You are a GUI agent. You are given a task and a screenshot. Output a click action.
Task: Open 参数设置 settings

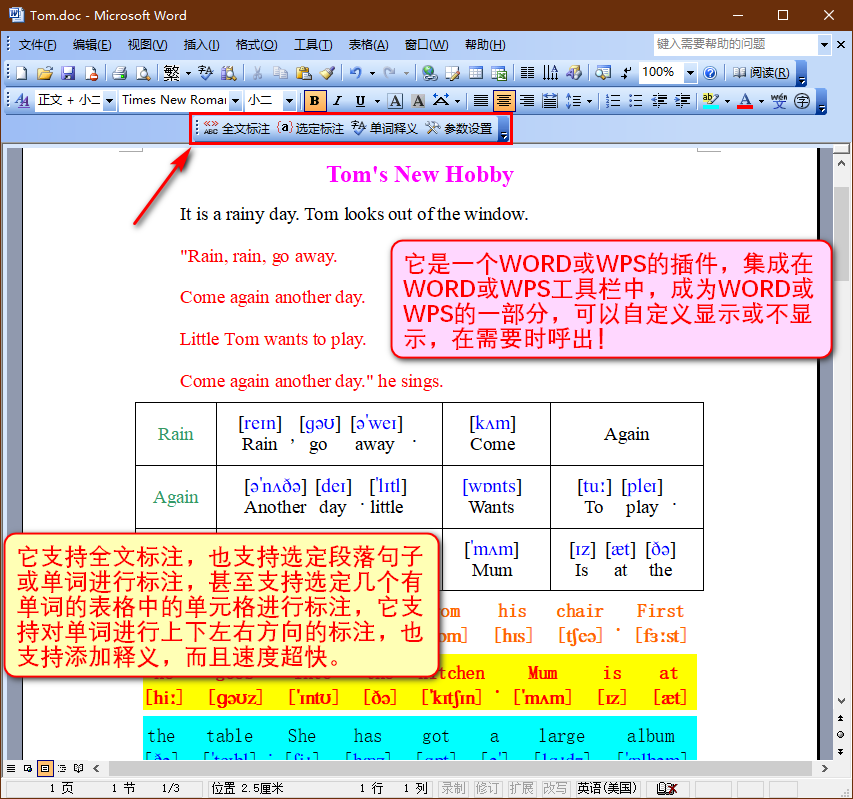click(459, 128)
